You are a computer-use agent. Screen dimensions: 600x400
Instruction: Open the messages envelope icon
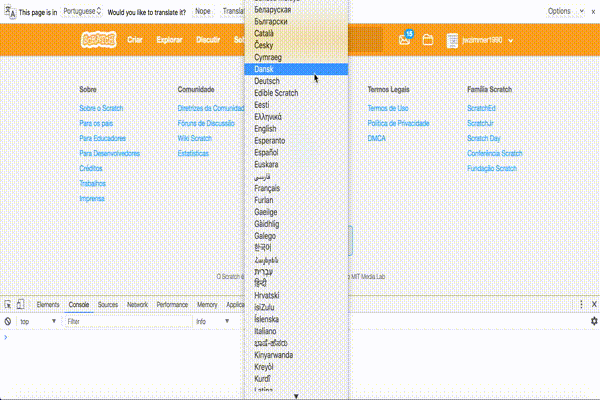click(x=404, y=40)
